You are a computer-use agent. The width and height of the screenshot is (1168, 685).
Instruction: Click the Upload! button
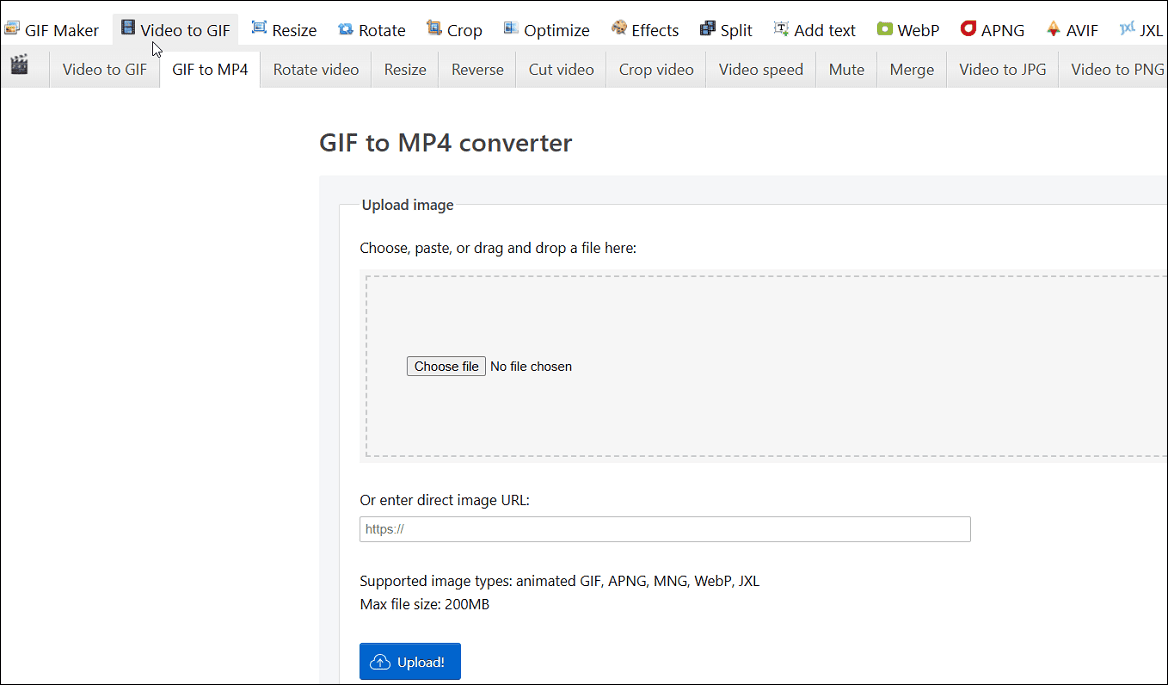pyautogui.click(x=410, y=661)
